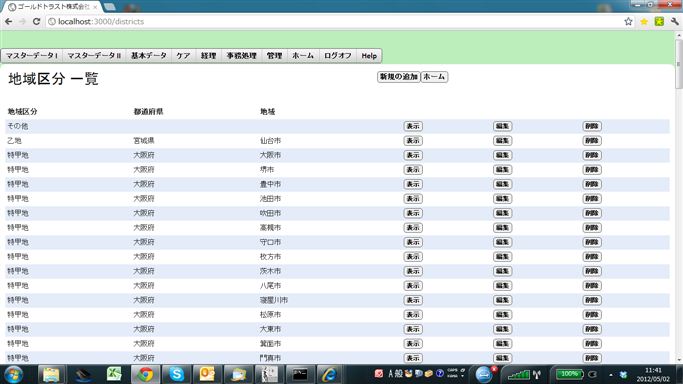Click the Windows Start orb
Image resolution: width=683 pixels, height=384 pixels.
[14, 374]
